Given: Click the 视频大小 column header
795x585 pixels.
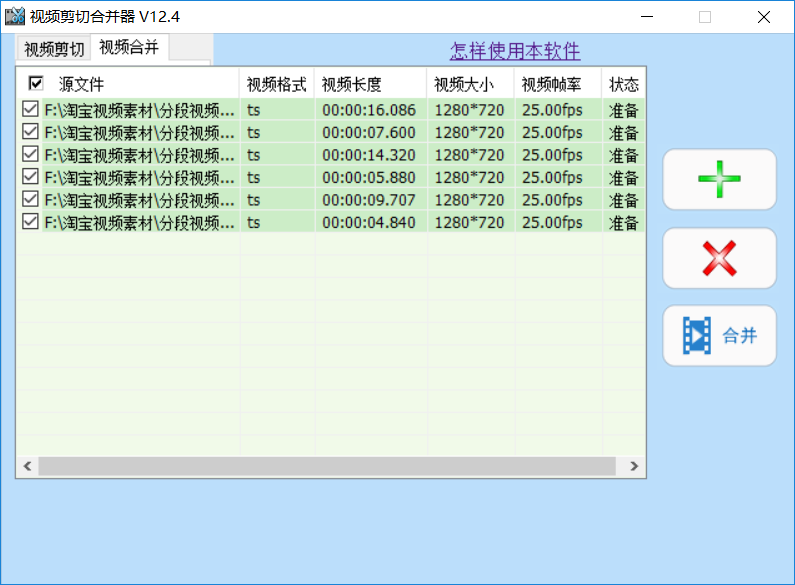Looking at the screenshot, I should tap(464, 85).
